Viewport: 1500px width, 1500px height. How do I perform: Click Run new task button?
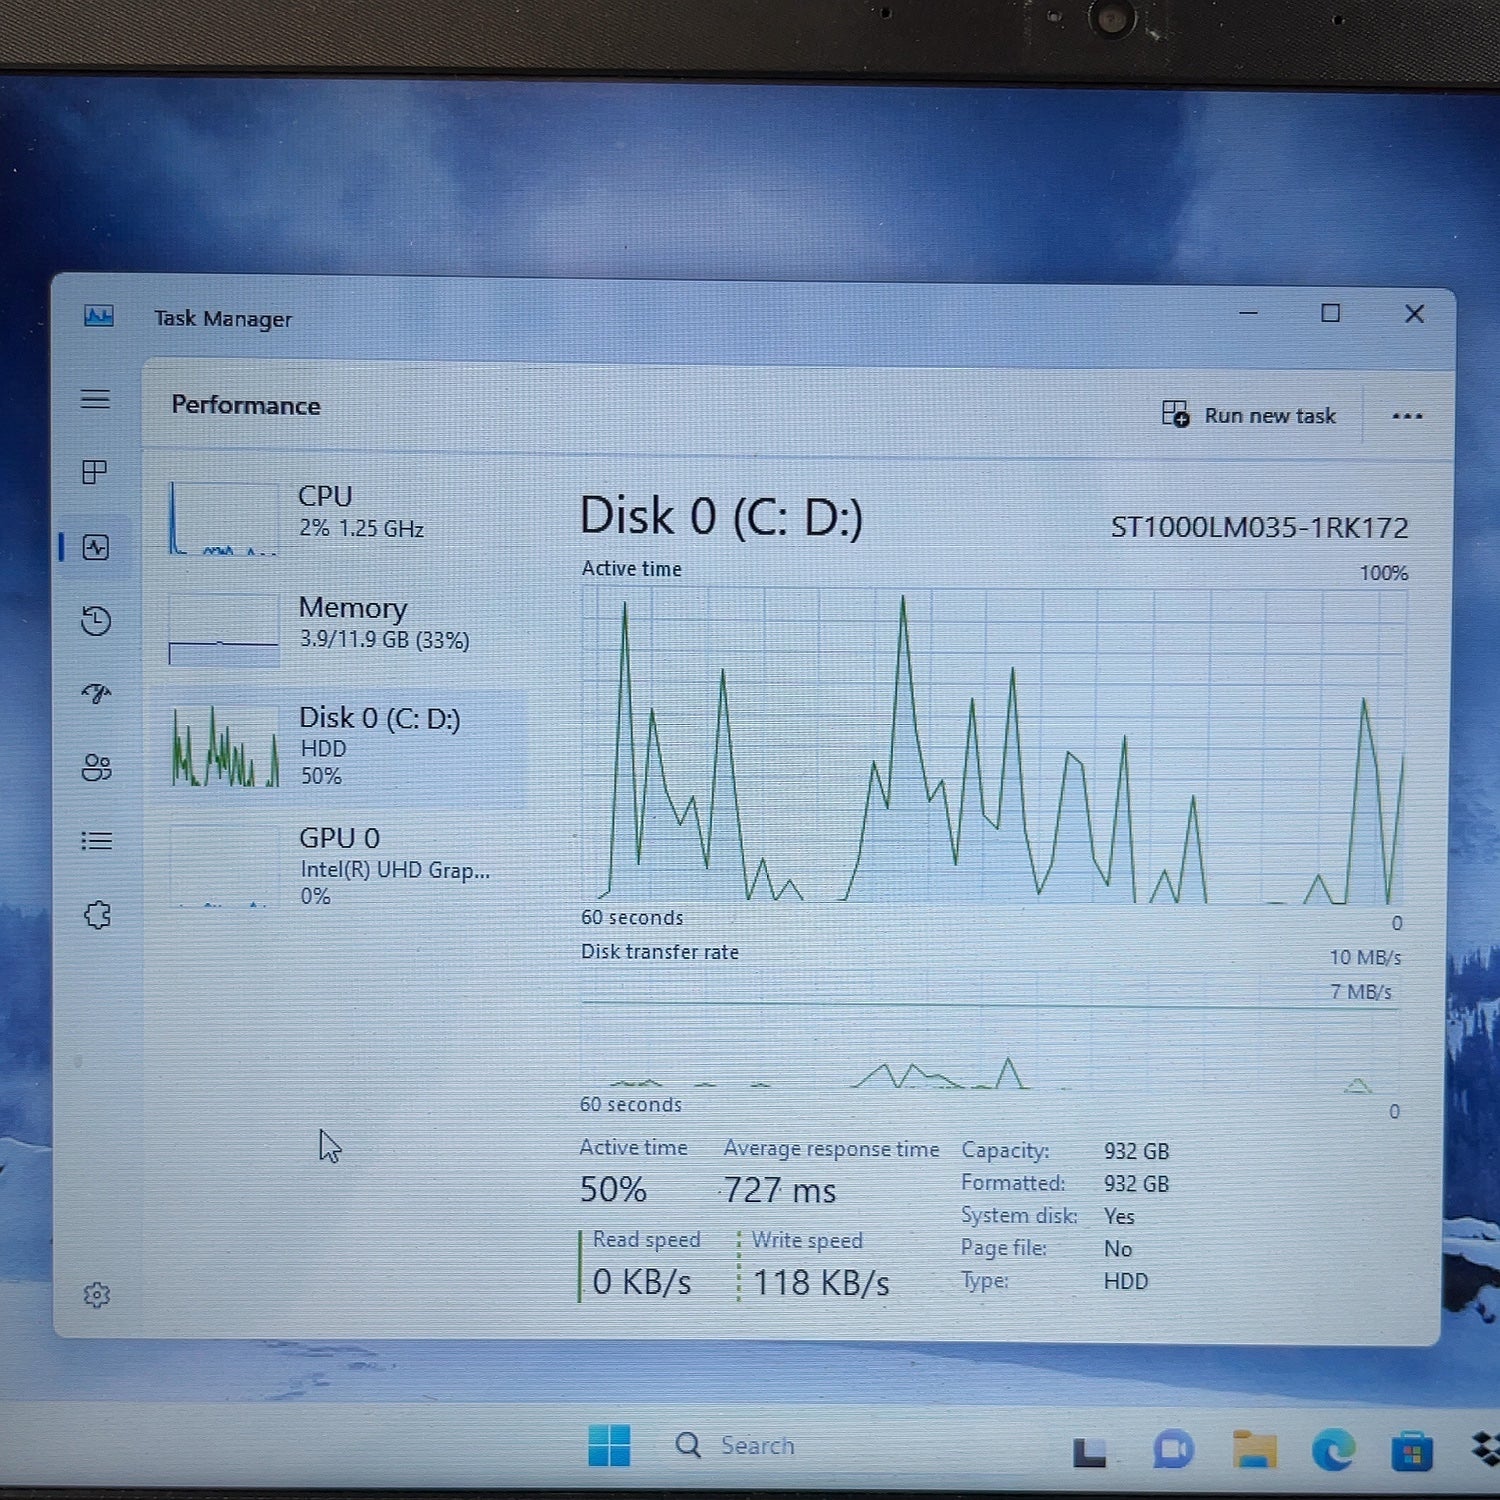coord(1249,415)
